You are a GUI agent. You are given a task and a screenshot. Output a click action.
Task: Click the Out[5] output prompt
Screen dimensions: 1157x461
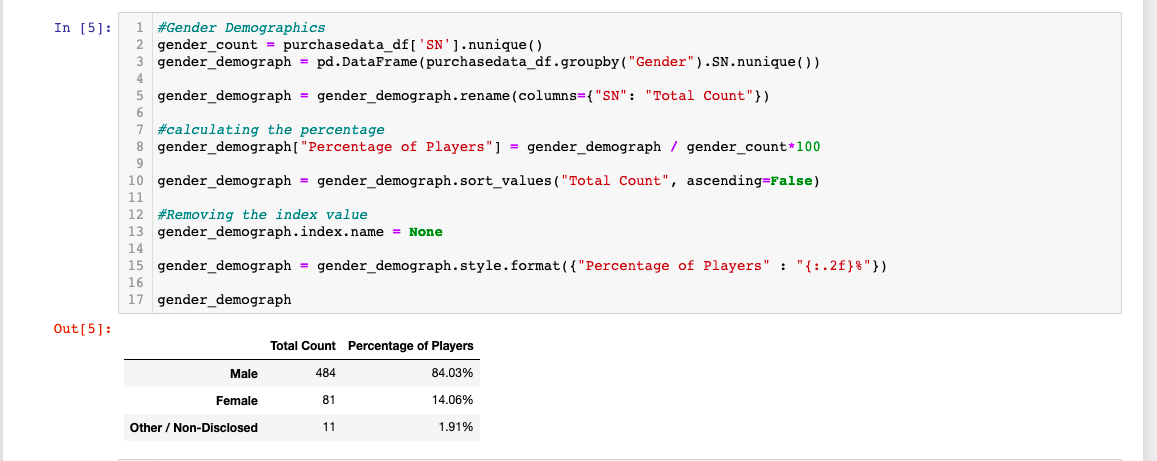tap(82, 329)
